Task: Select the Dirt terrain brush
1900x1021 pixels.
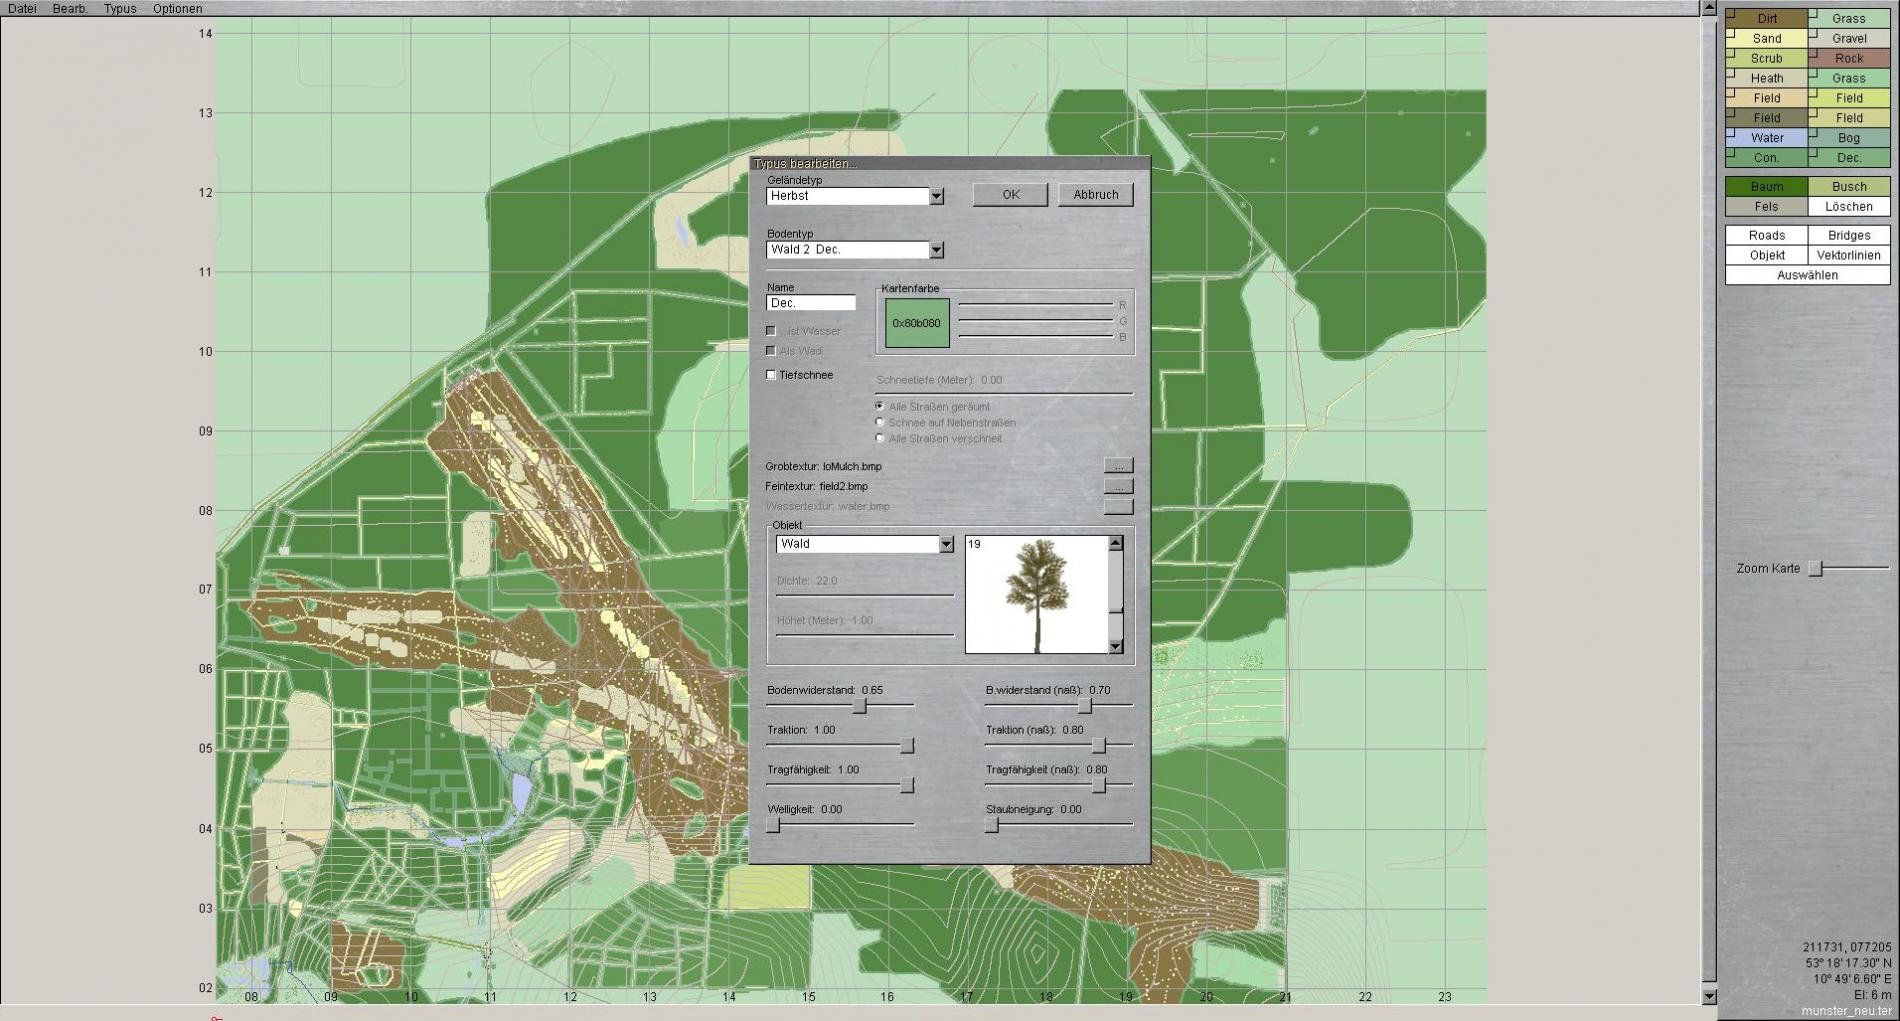Action: 1767,18
